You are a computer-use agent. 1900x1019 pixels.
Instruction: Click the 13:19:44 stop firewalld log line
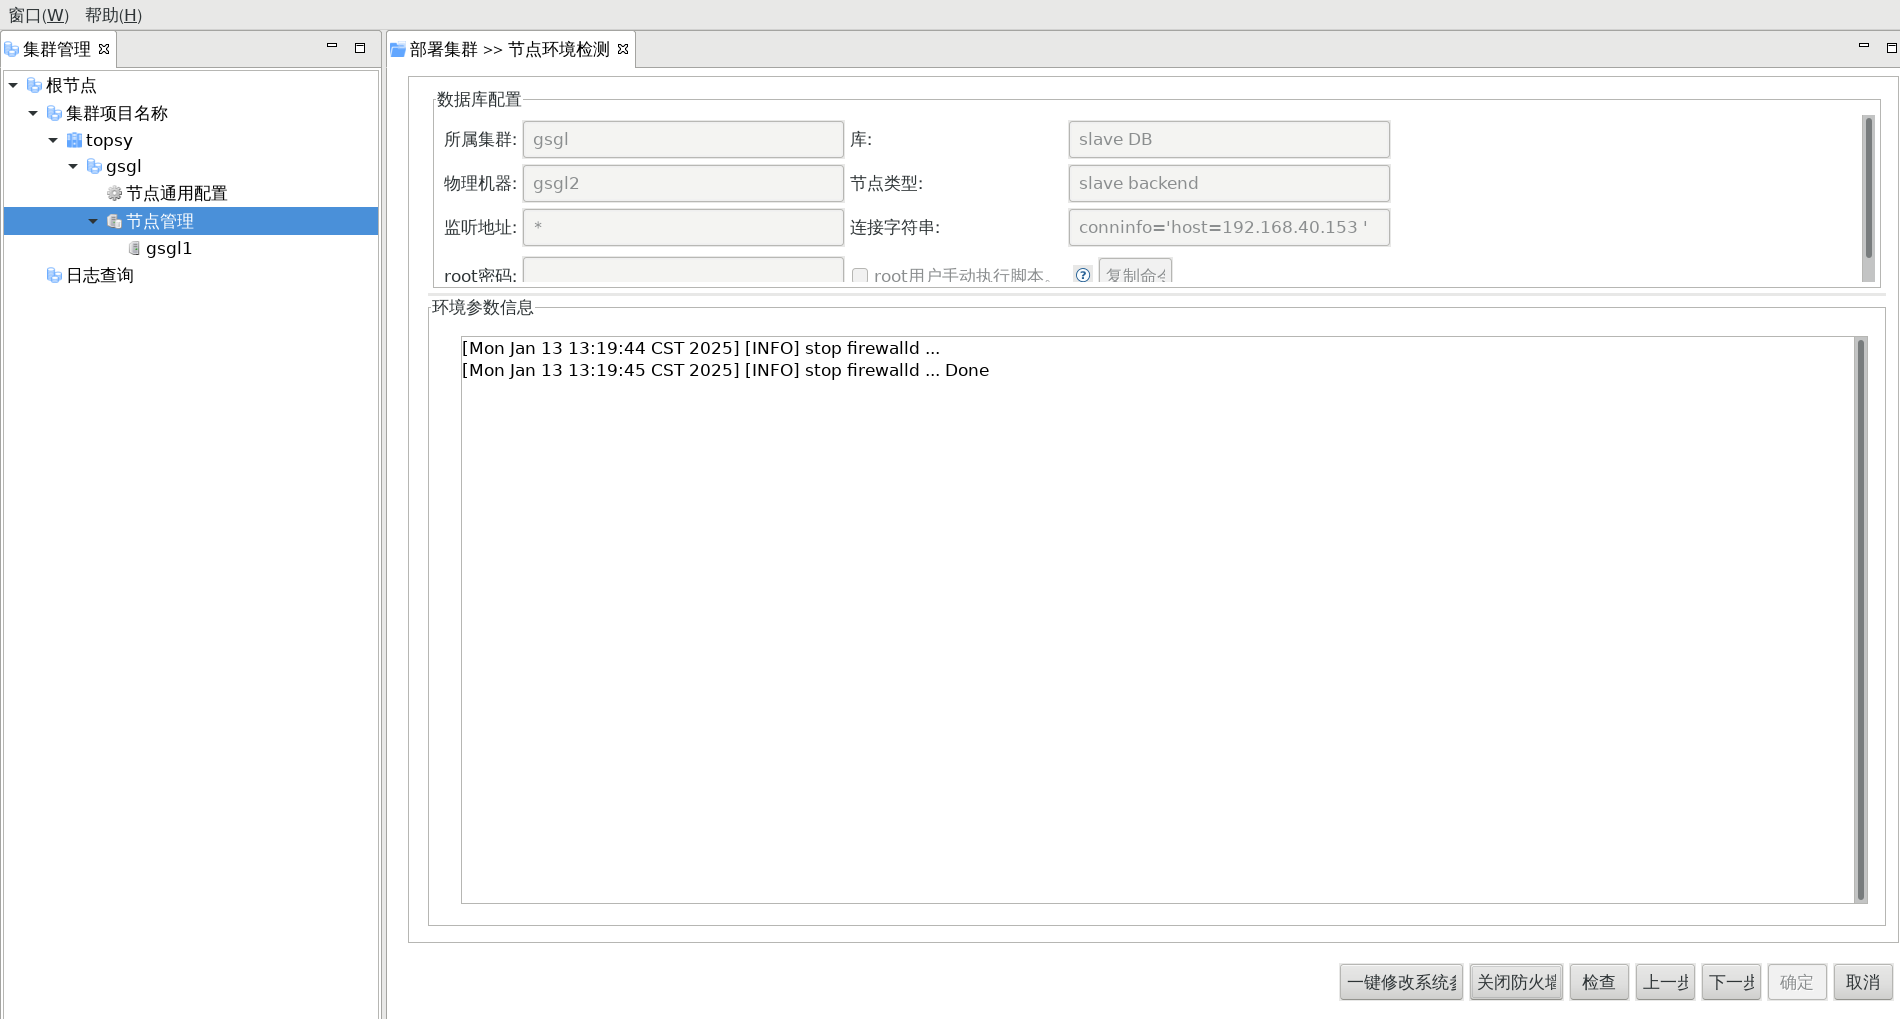pyautogui.click(x=701, y=348)
